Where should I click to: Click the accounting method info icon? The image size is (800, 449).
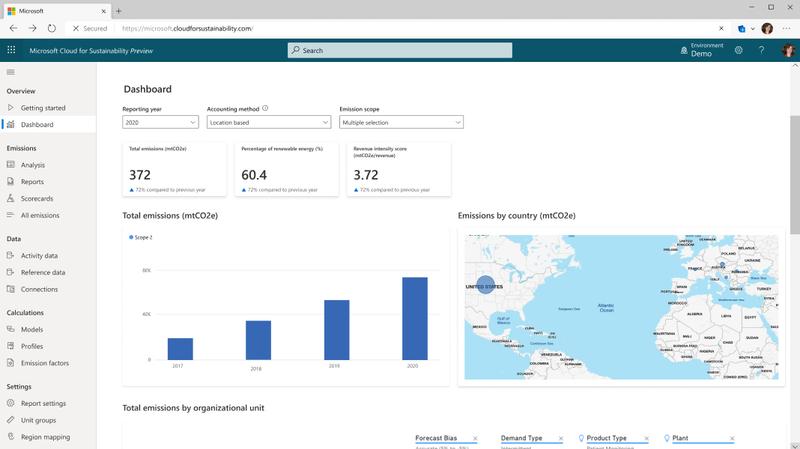click(x=265, y=108)
